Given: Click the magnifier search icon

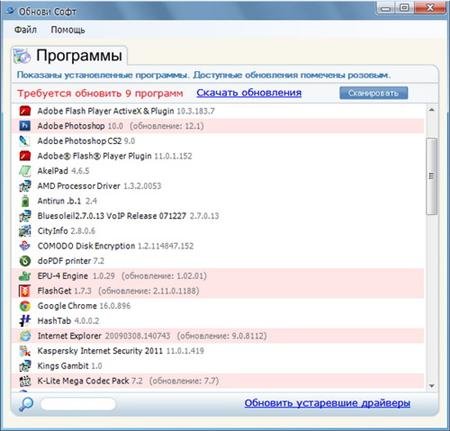Looking at the screenshot, I should (26, 404).
